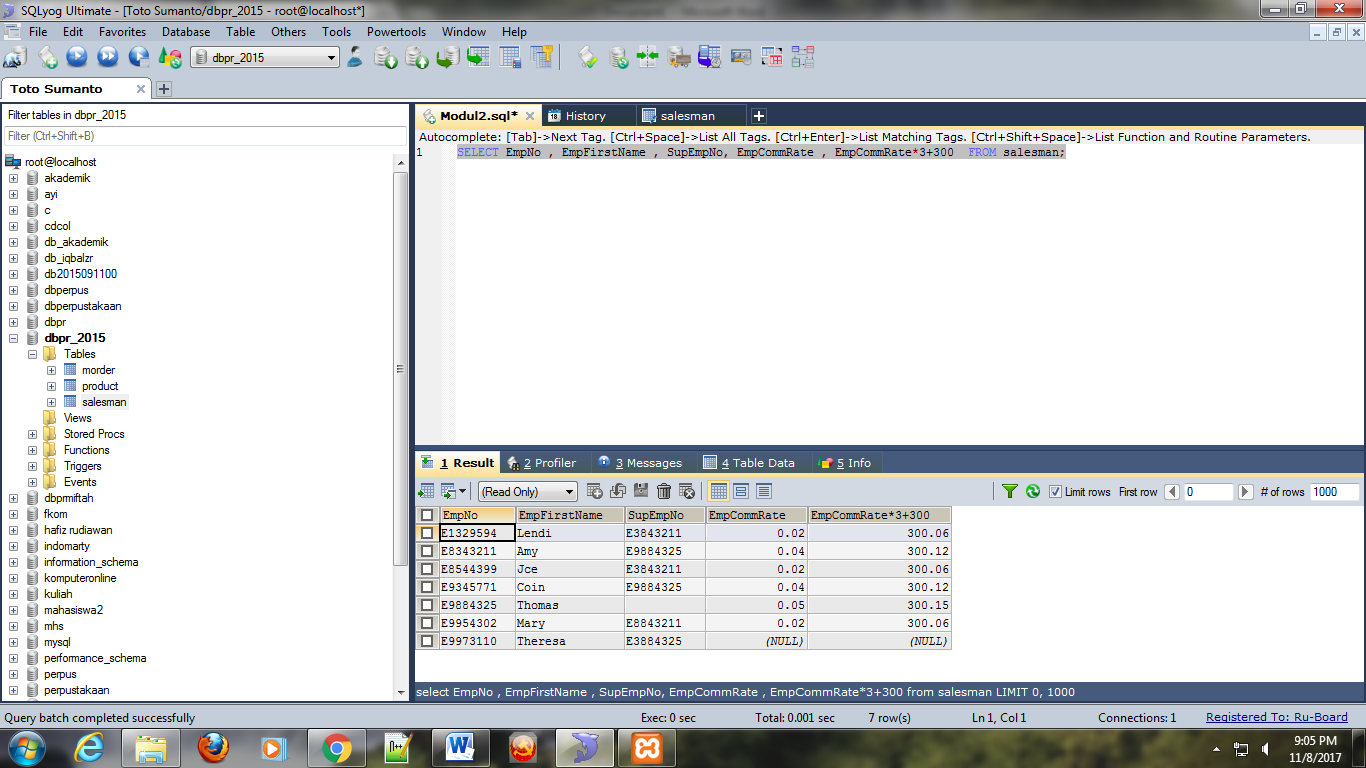This screenshot has height=768, width=1366.
Task: Expand the mysql database node
Action: (x=14, y=642)
